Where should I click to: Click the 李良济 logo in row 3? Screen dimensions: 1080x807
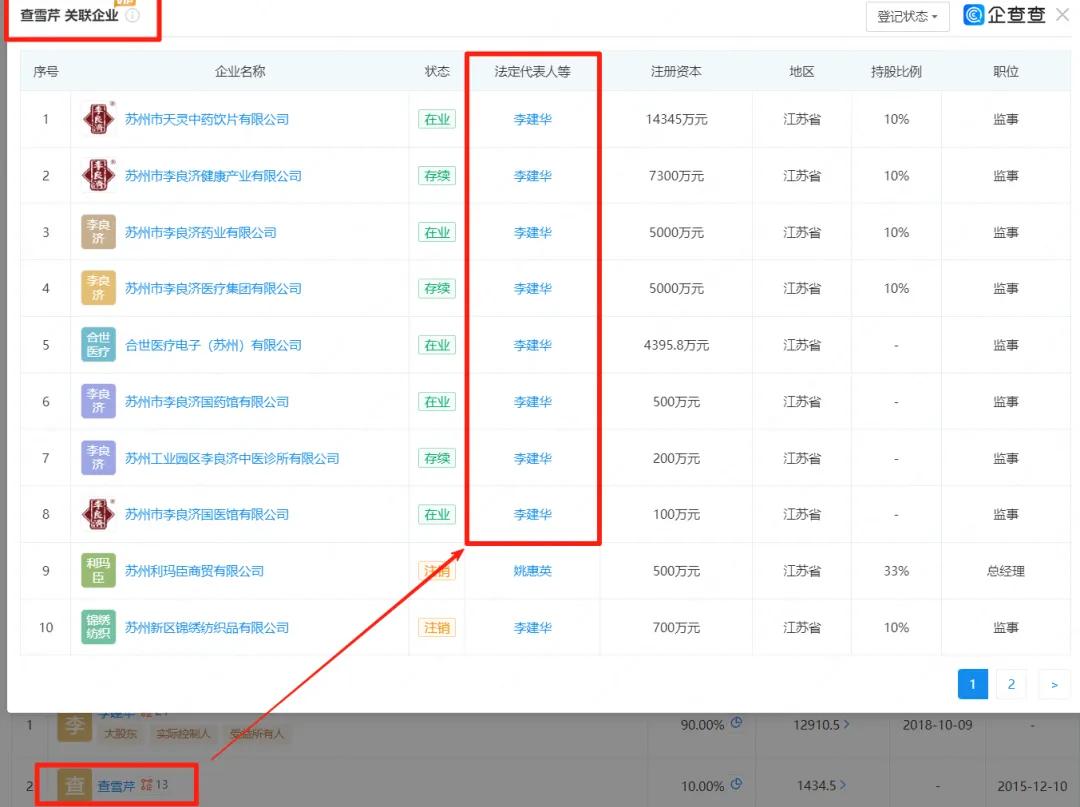[97, 232]
